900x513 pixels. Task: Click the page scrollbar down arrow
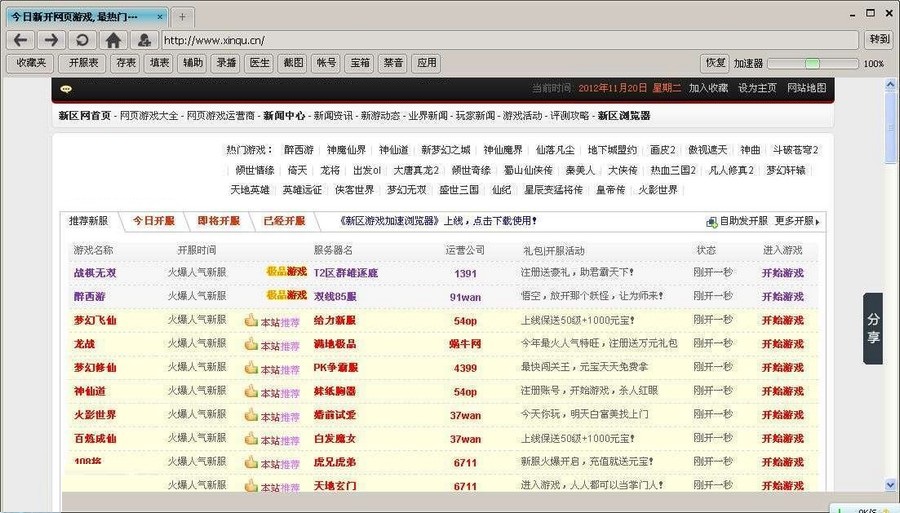click(x=890, y=485)
